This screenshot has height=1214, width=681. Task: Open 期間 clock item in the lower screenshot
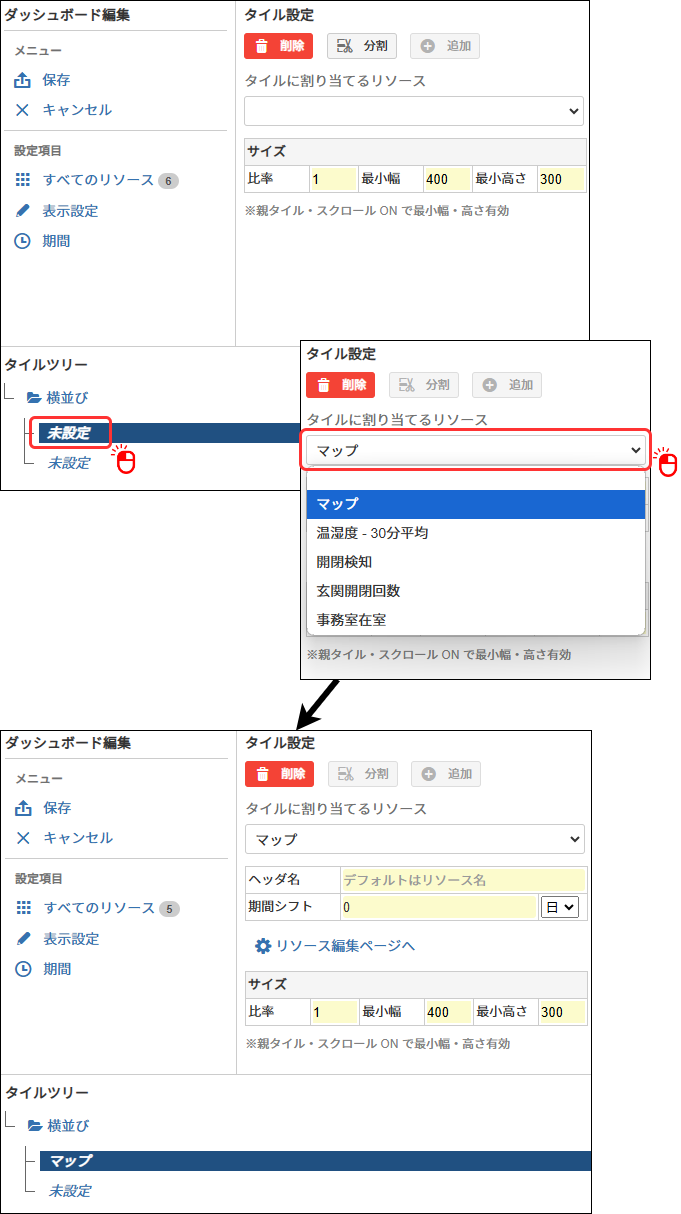(43, 969)
